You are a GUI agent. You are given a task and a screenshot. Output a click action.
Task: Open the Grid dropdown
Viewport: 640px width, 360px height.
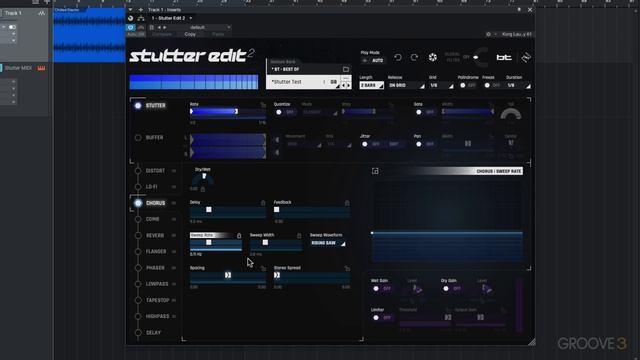pos(441,85)
